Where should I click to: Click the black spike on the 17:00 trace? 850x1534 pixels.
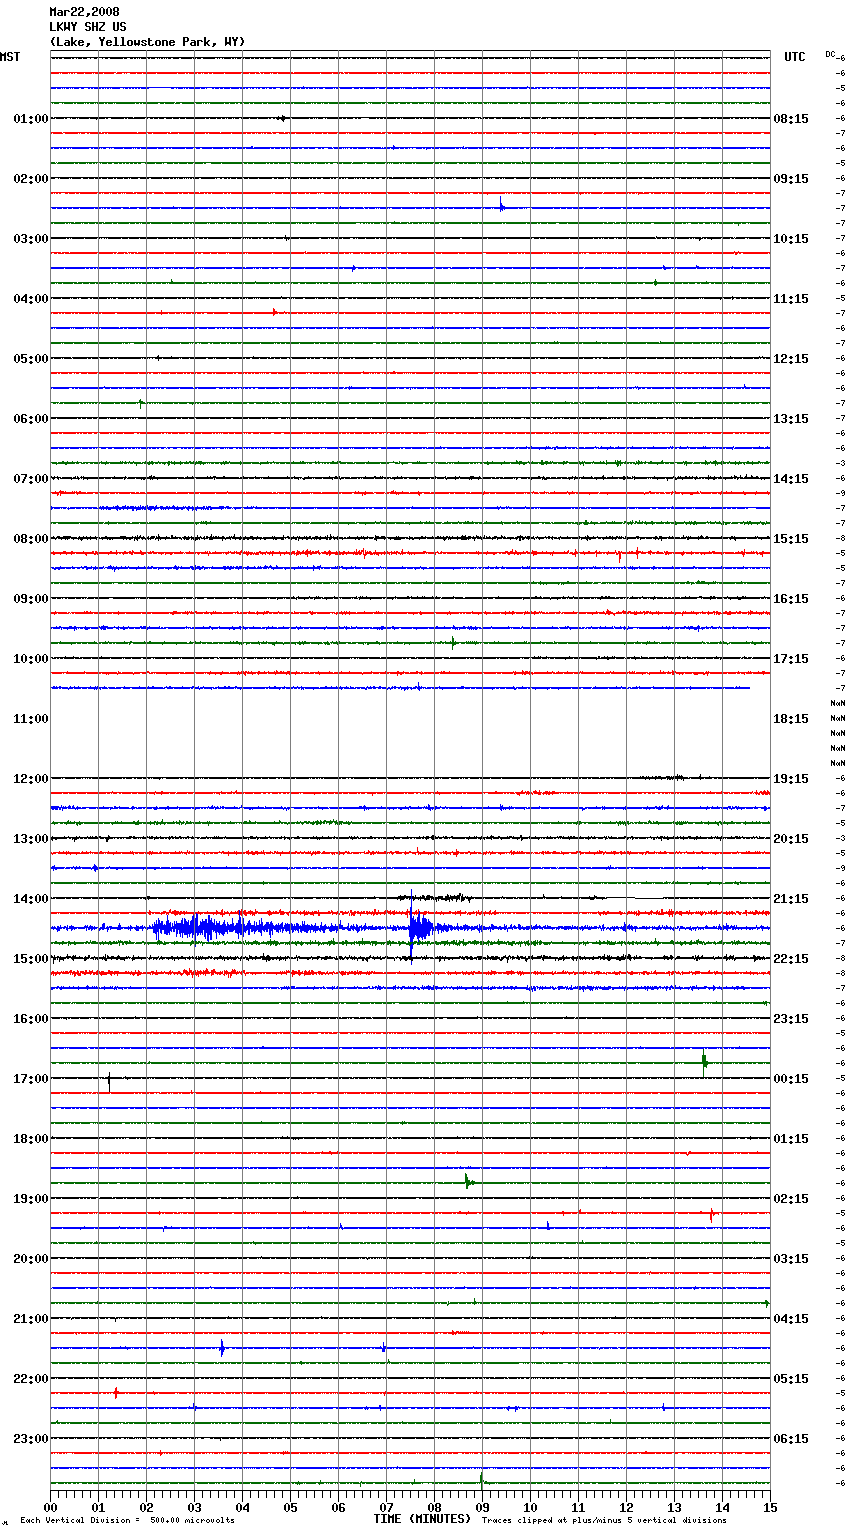click(x=109, y=1080)
